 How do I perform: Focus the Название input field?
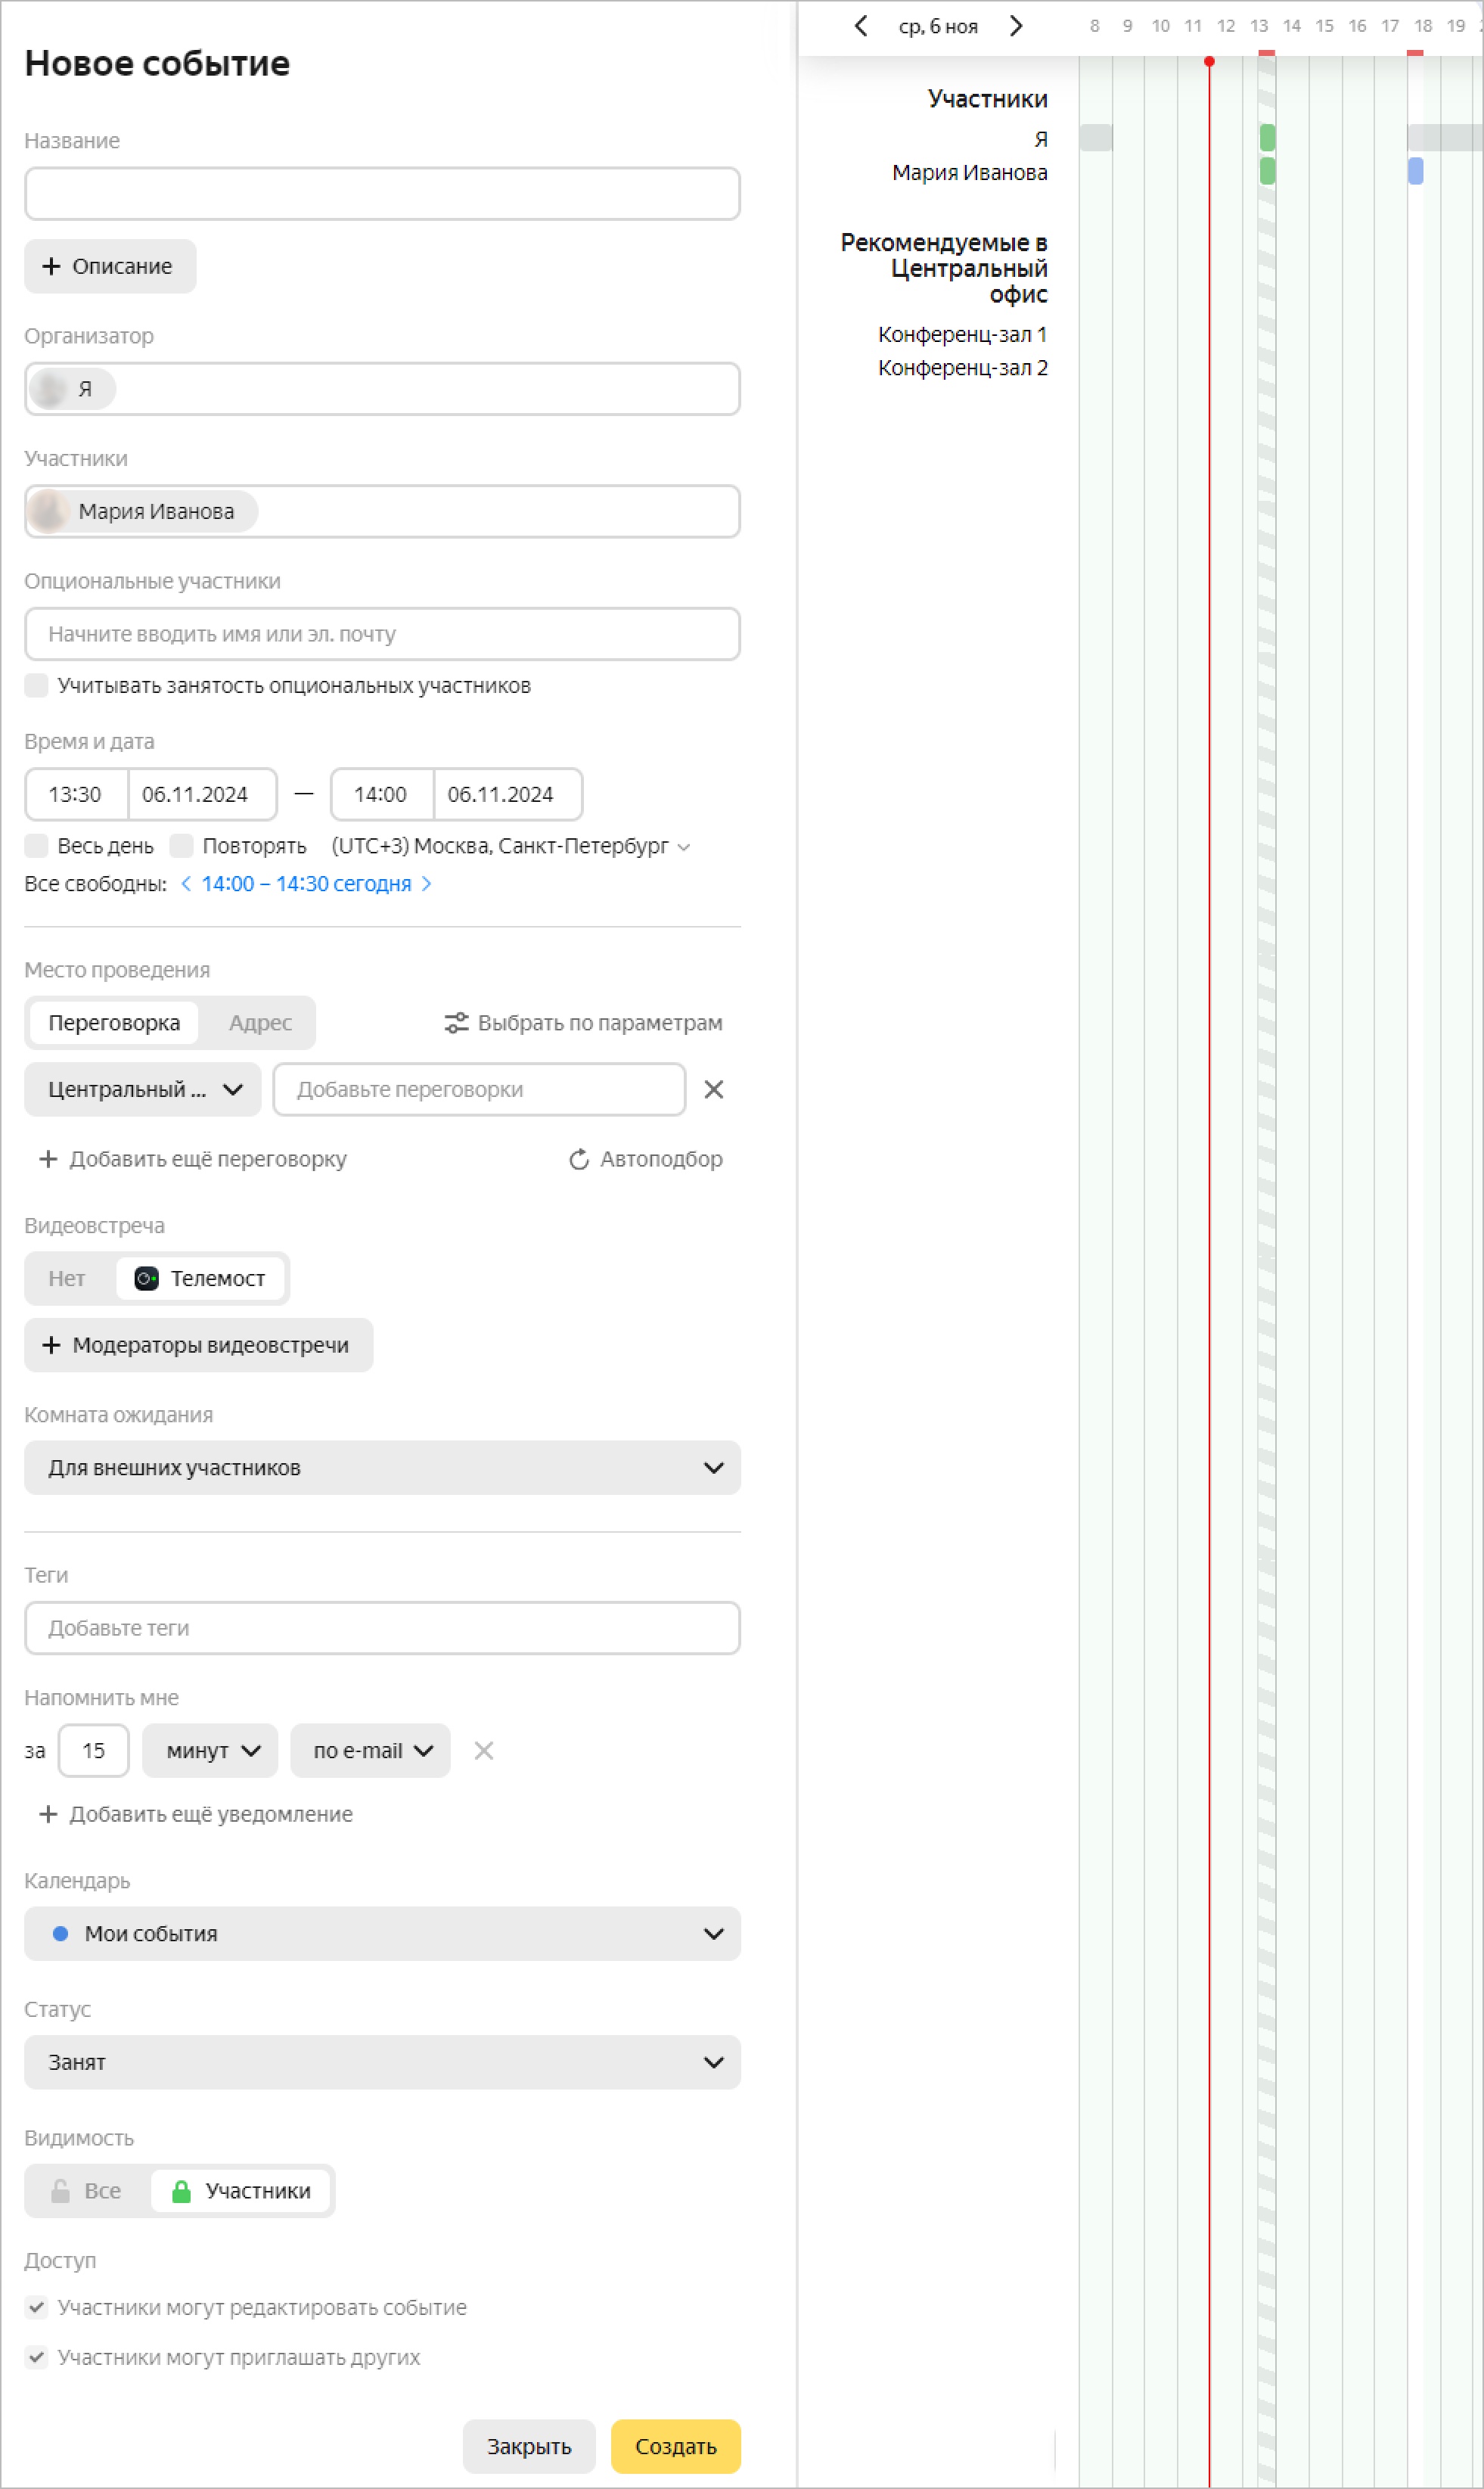coord(382,194)
